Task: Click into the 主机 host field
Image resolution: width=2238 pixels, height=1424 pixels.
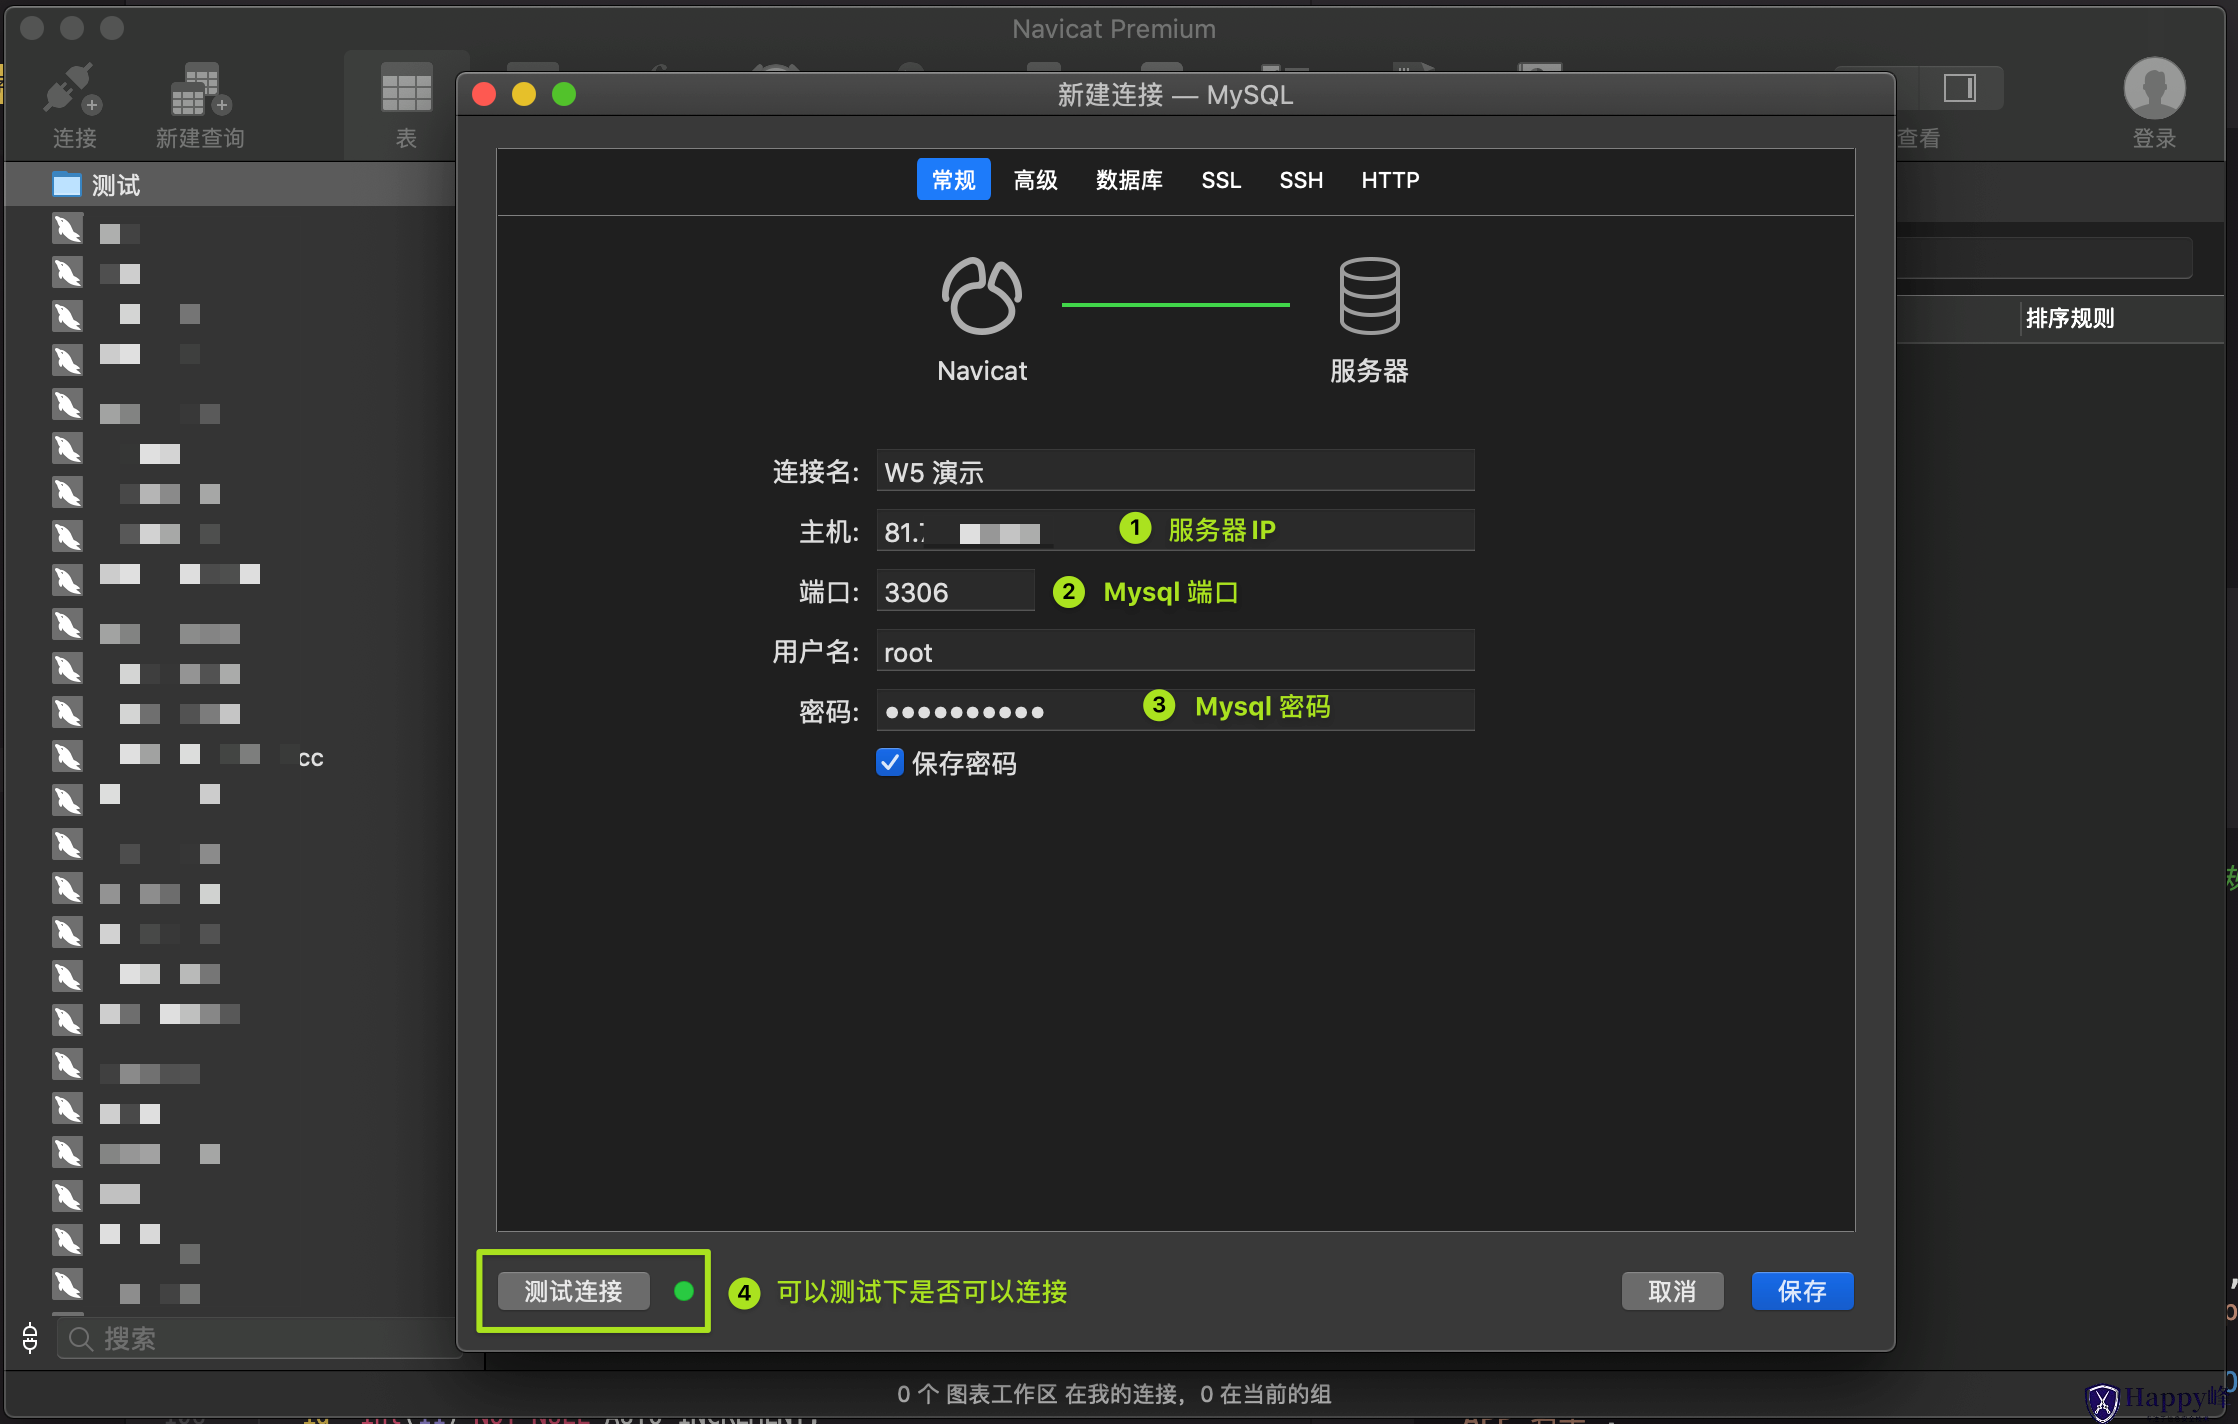Action: coord(1175,531)
